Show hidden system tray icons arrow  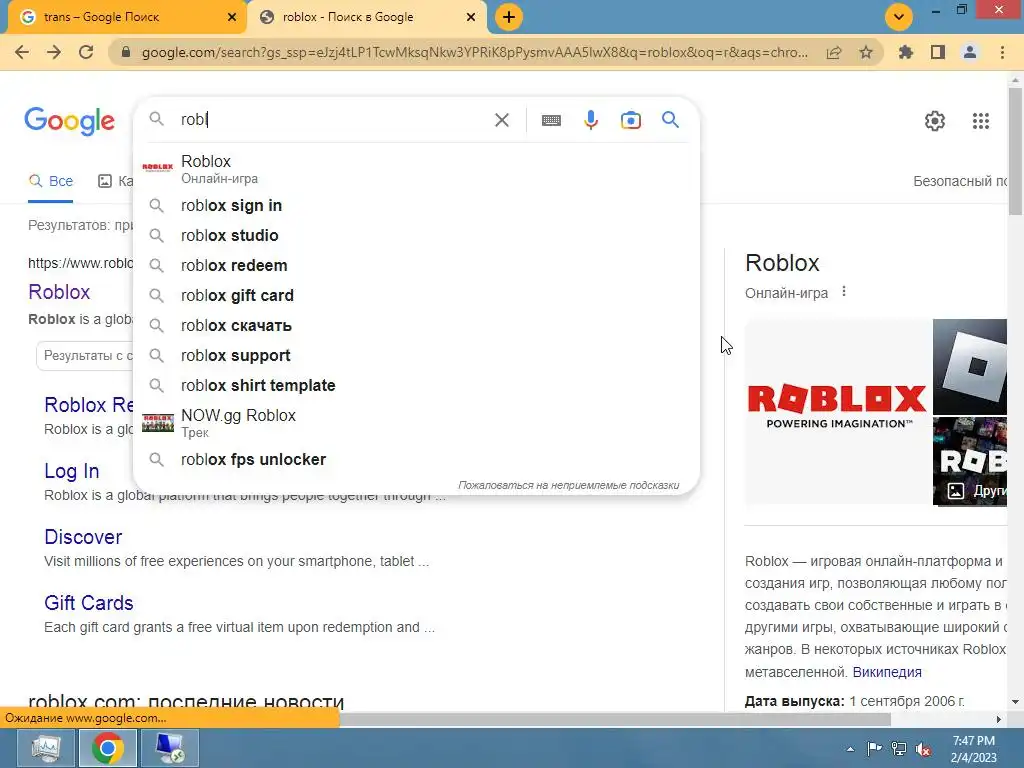pyautogui.click(x=850, y=749)
